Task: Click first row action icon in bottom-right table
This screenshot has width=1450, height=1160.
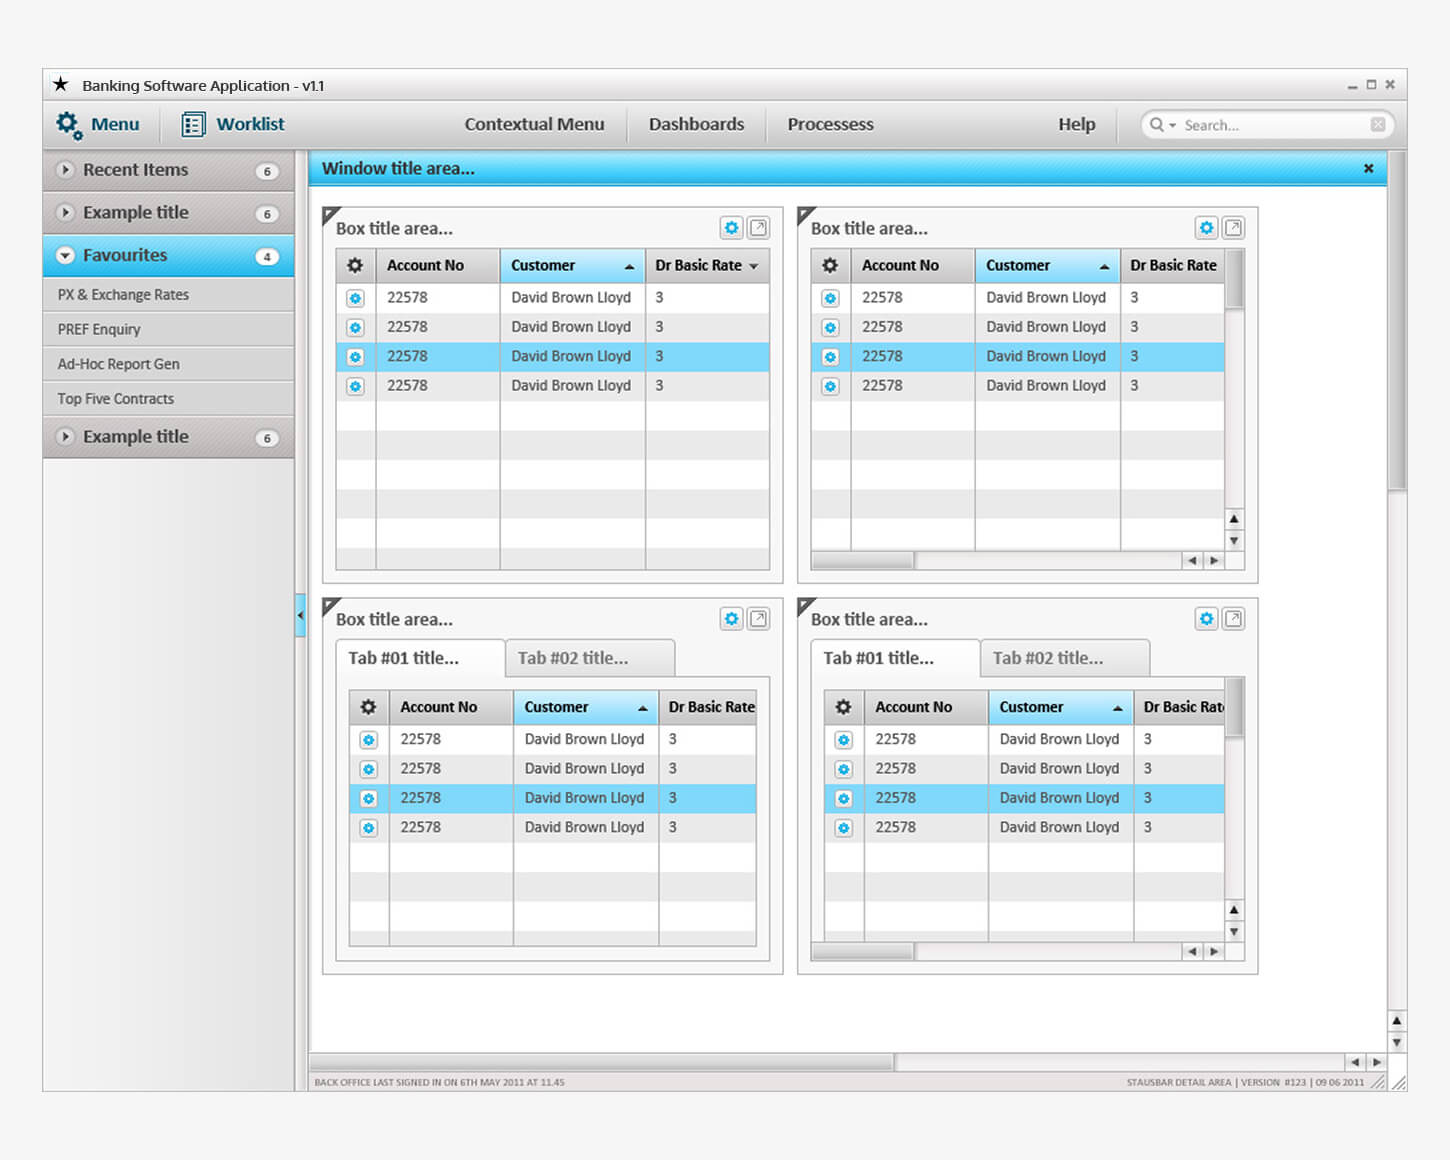Action: [x=843, y=740]
